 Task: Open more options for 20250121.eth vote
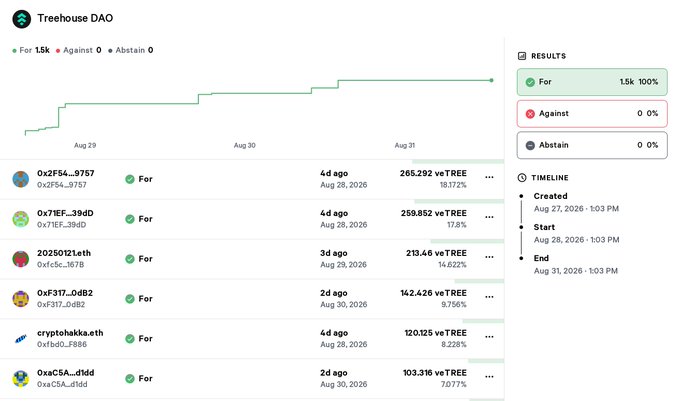click(489, 257)
